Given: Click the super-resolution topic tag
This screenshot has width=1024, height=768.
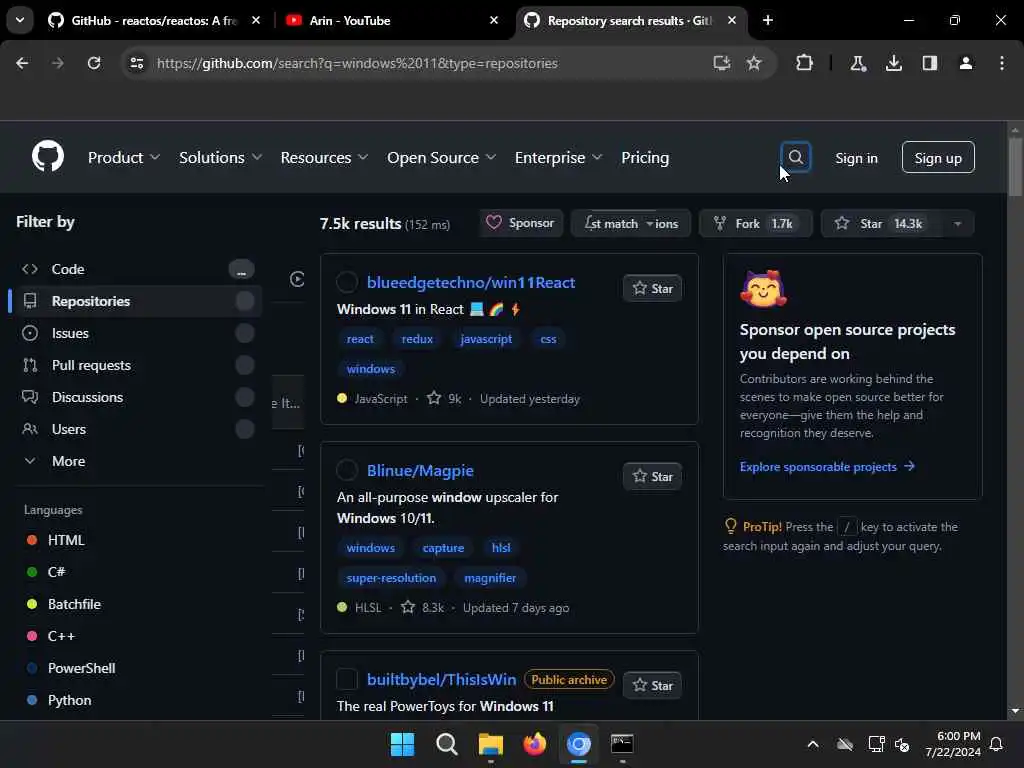Looking at the screenshot, I should [391, 578].
